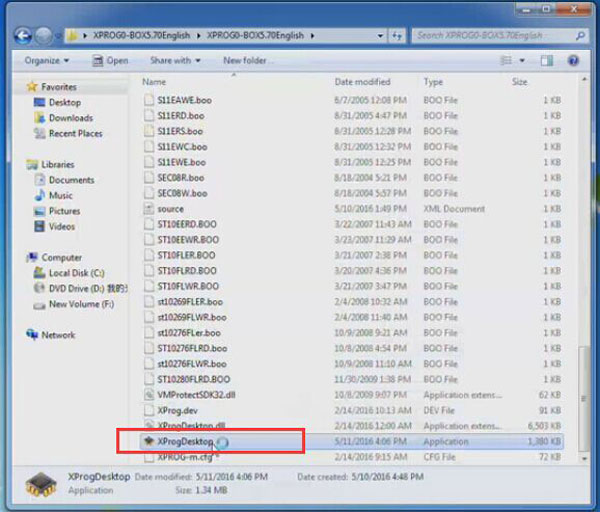Sort files by Date modified column
This screenshot has height=512, width=600.
[x=362, y=82]
